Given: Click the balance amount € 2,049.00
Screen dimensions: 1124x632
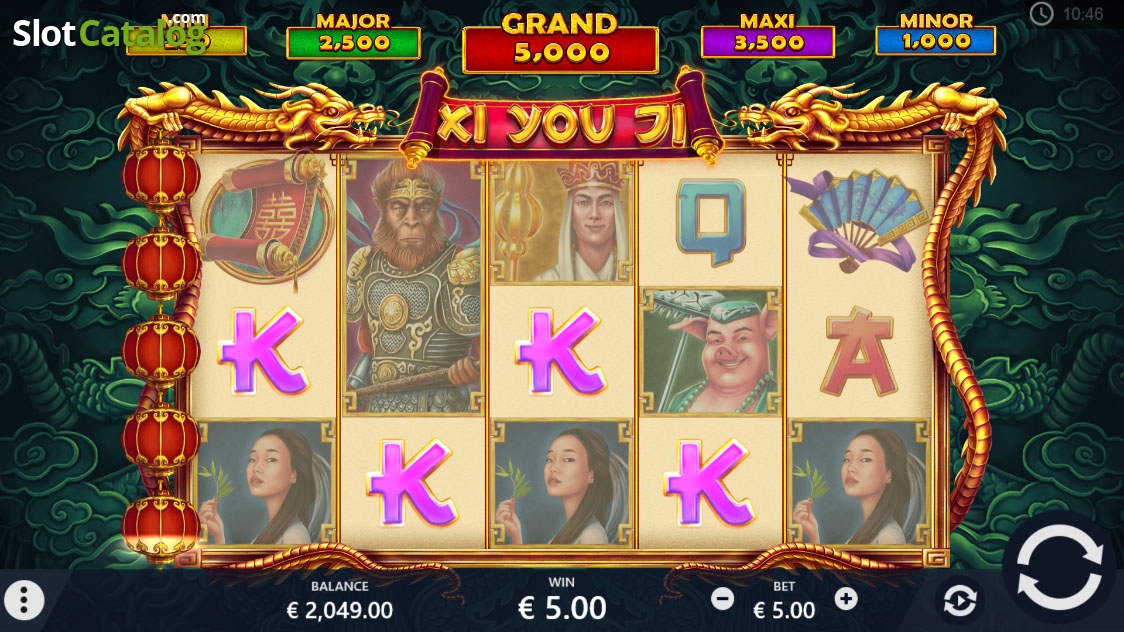Looking at the screenshot, I should [x=340, y=610].
